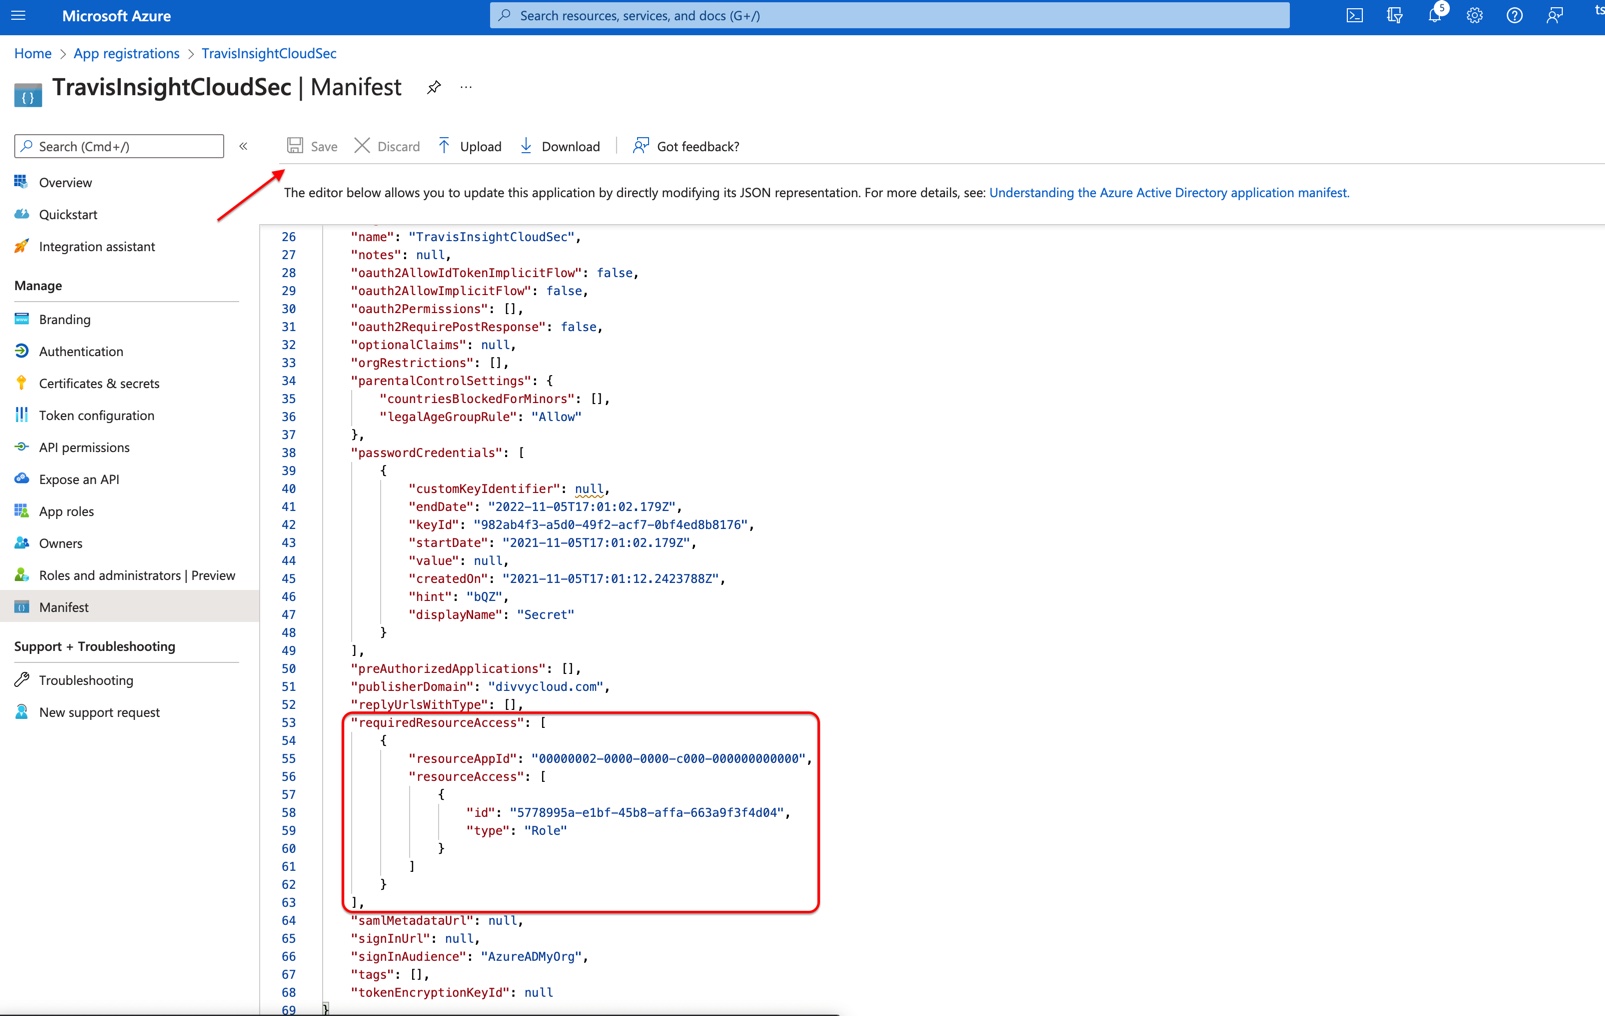Open the help question mark icon
Screen dimensions: 1605x1016
click(x=1514, y=15)
